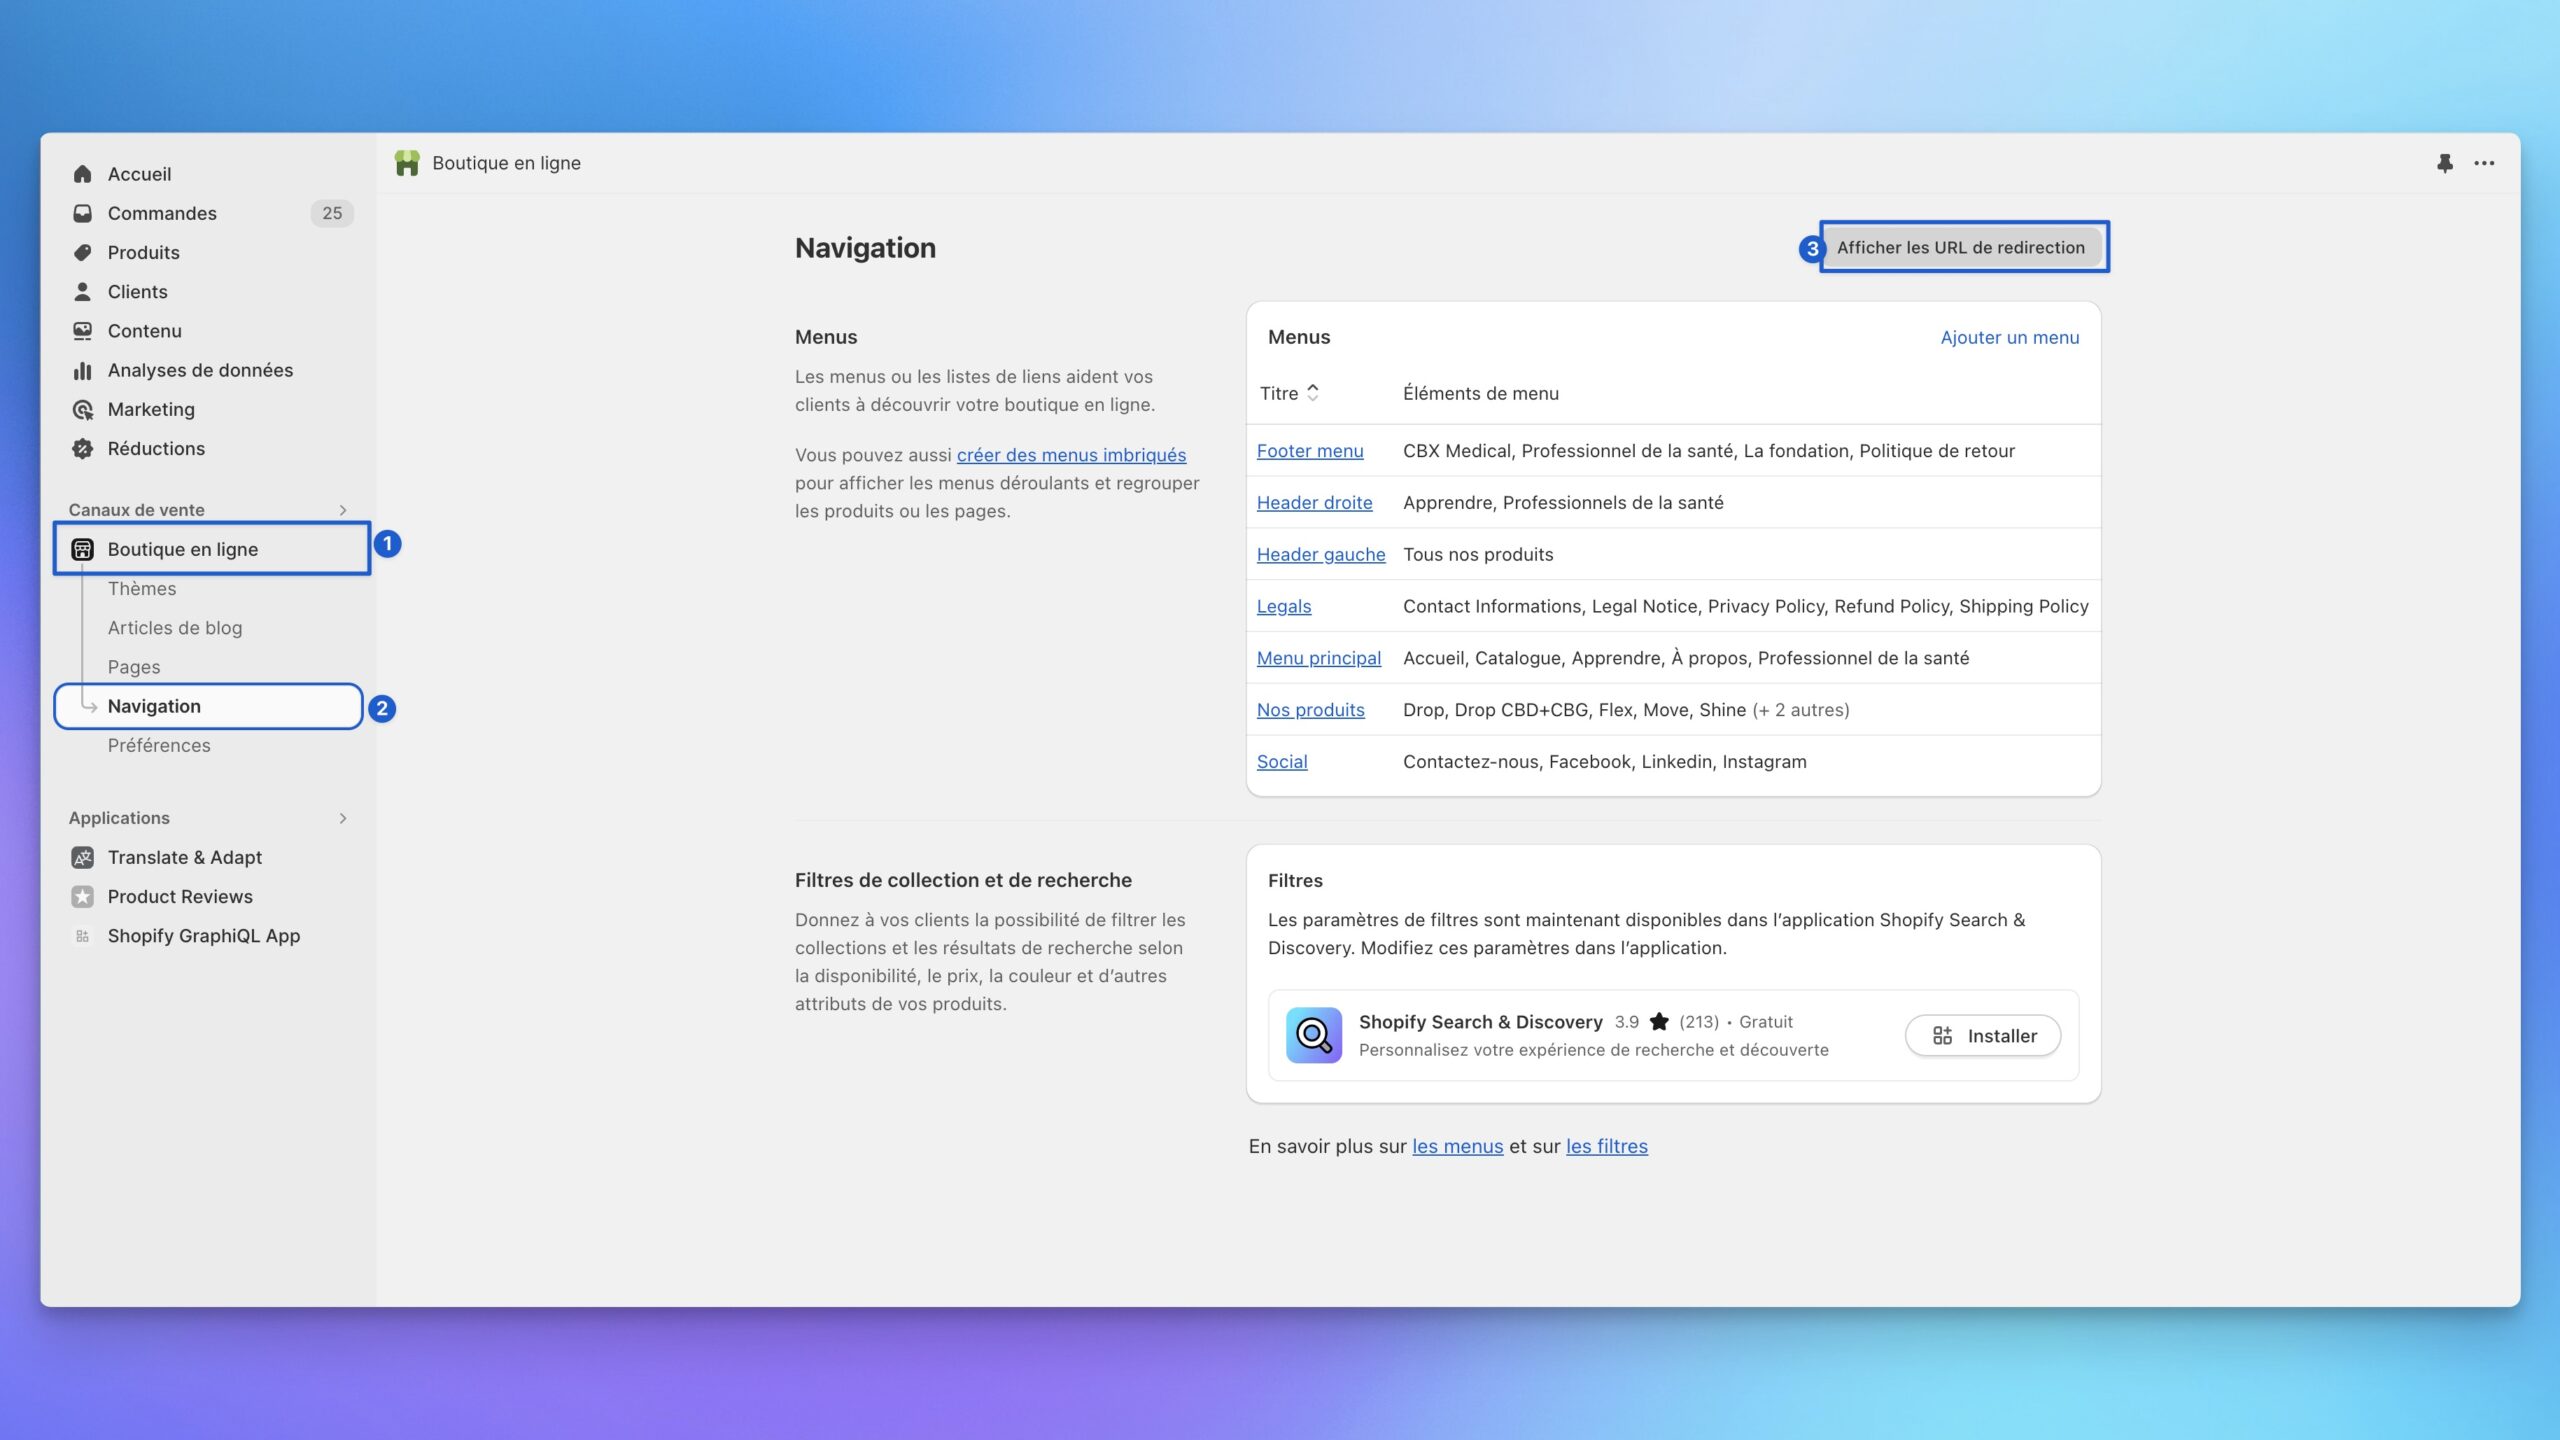Screen dimensions: 2560x1440
Task: Click the Boutique en ligne header title
Action: [506, 163]
